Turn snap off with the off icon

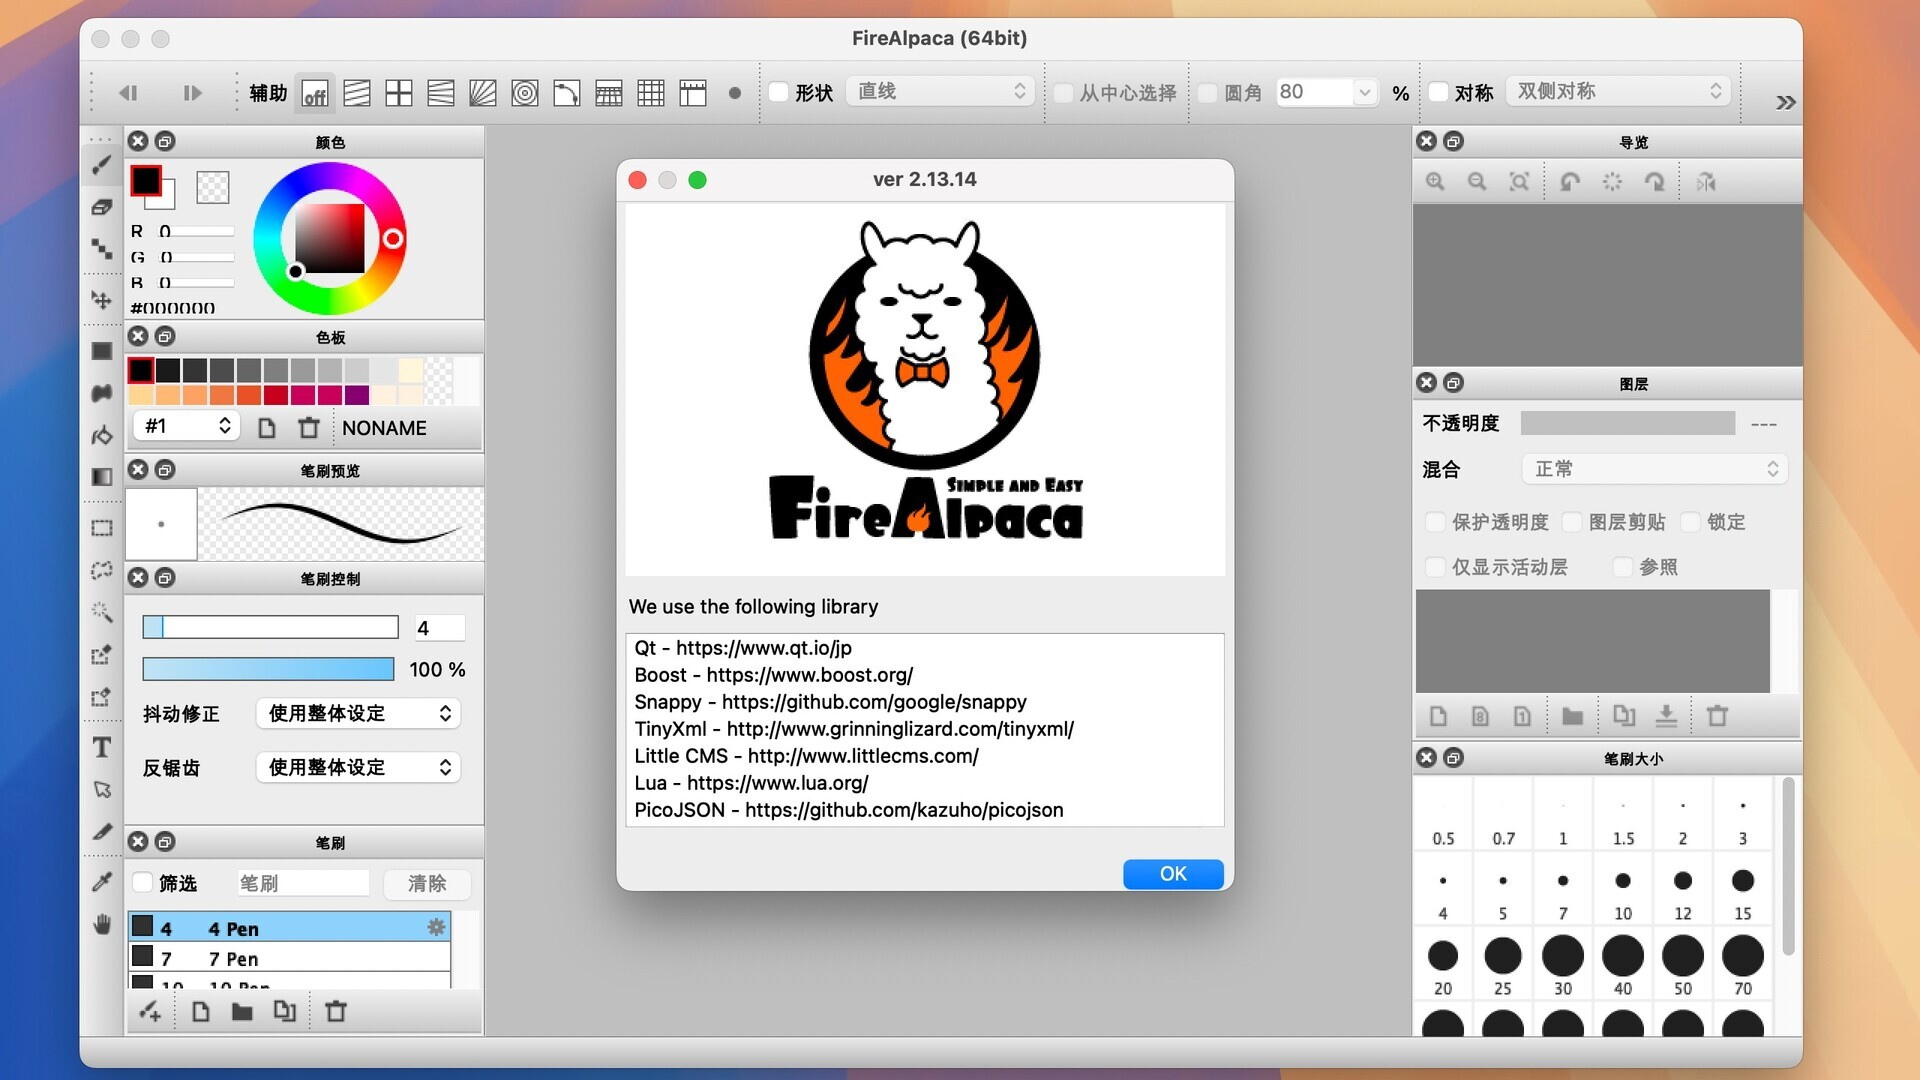[315, 93]
